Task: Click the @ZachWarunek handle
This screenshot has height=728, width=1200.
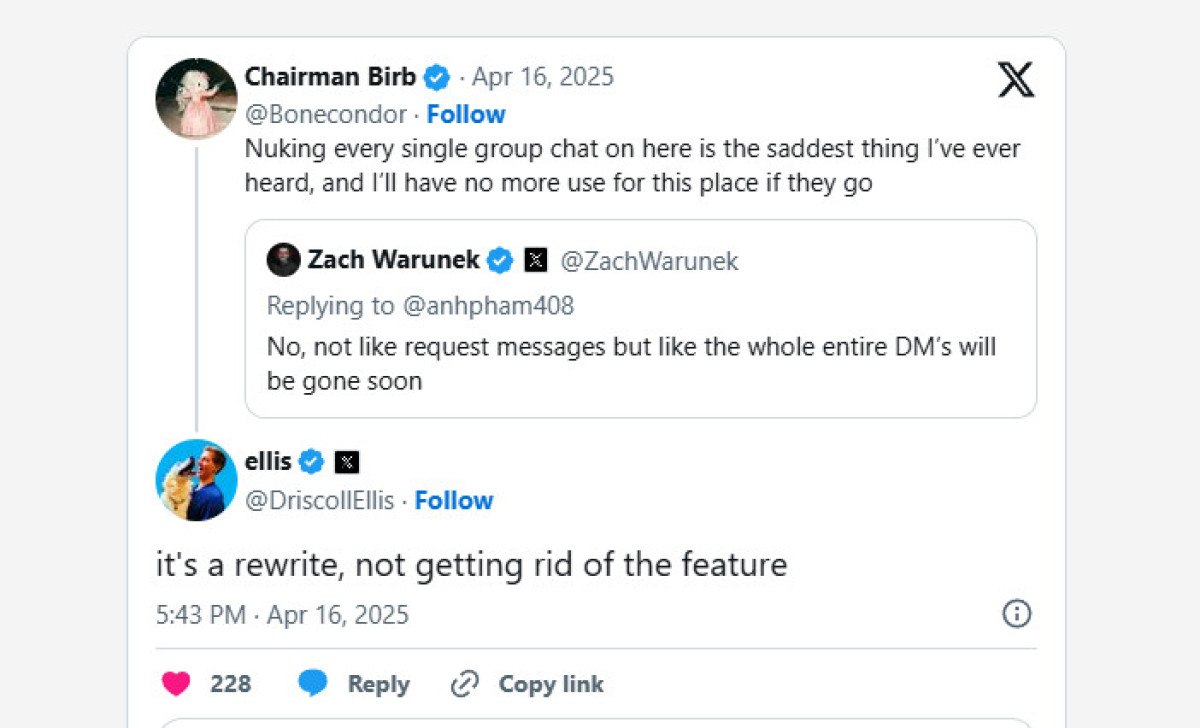Action: pos(649,261)
